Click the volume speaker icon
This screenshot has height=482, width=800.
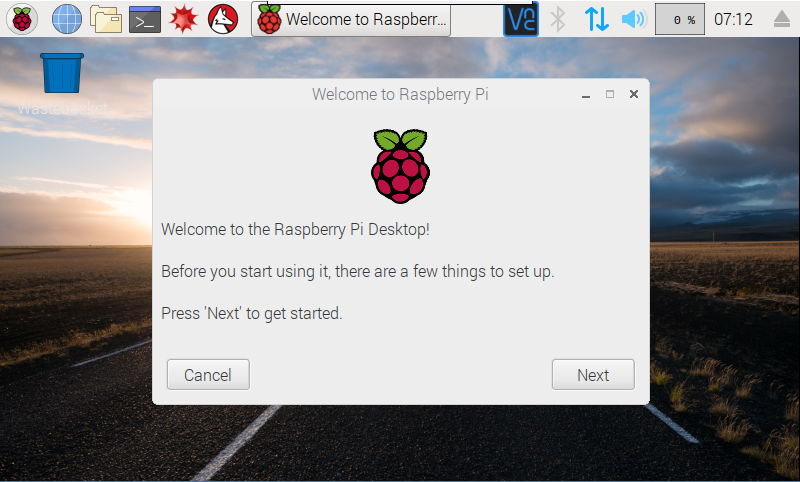tap(634, 19)
